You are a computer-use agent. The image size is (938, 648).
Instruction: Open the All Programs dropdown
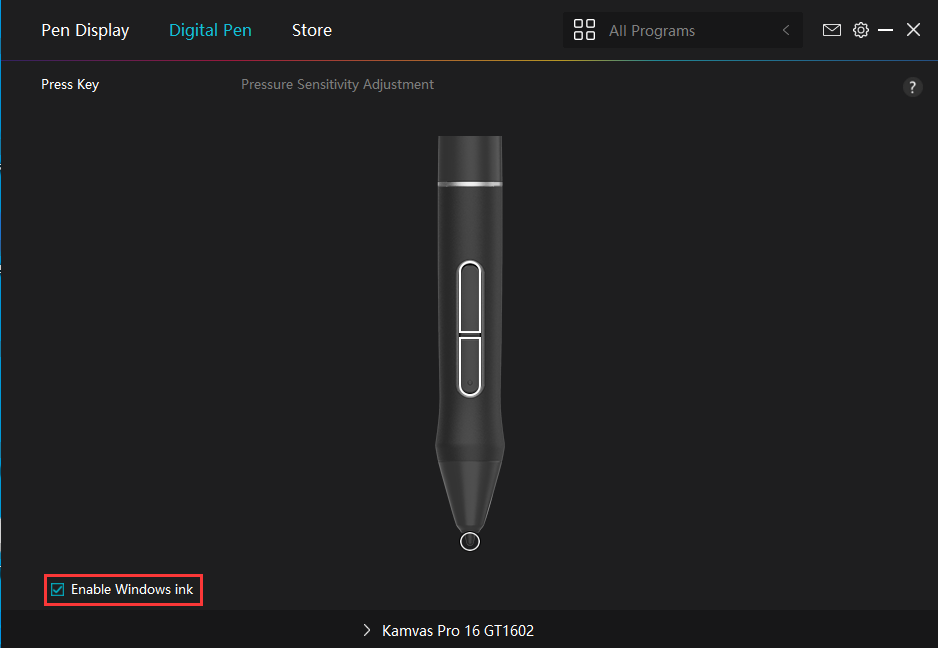coord(680,31)
